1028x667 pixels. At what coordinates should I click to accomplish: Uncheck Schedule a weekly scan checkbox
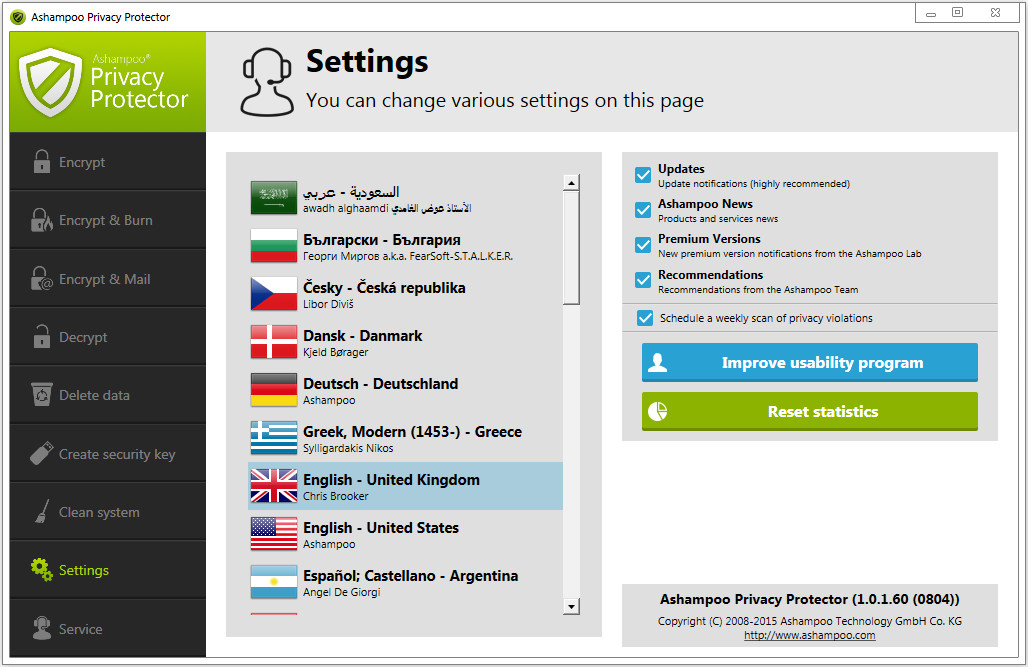[645, 318]
